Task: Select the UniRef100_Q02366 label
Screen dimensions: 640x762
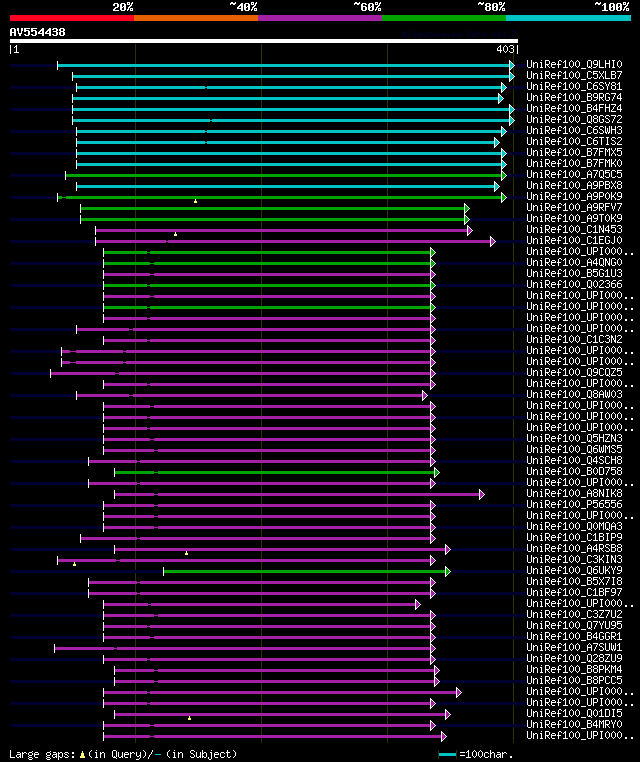Action: click(574, 284)
